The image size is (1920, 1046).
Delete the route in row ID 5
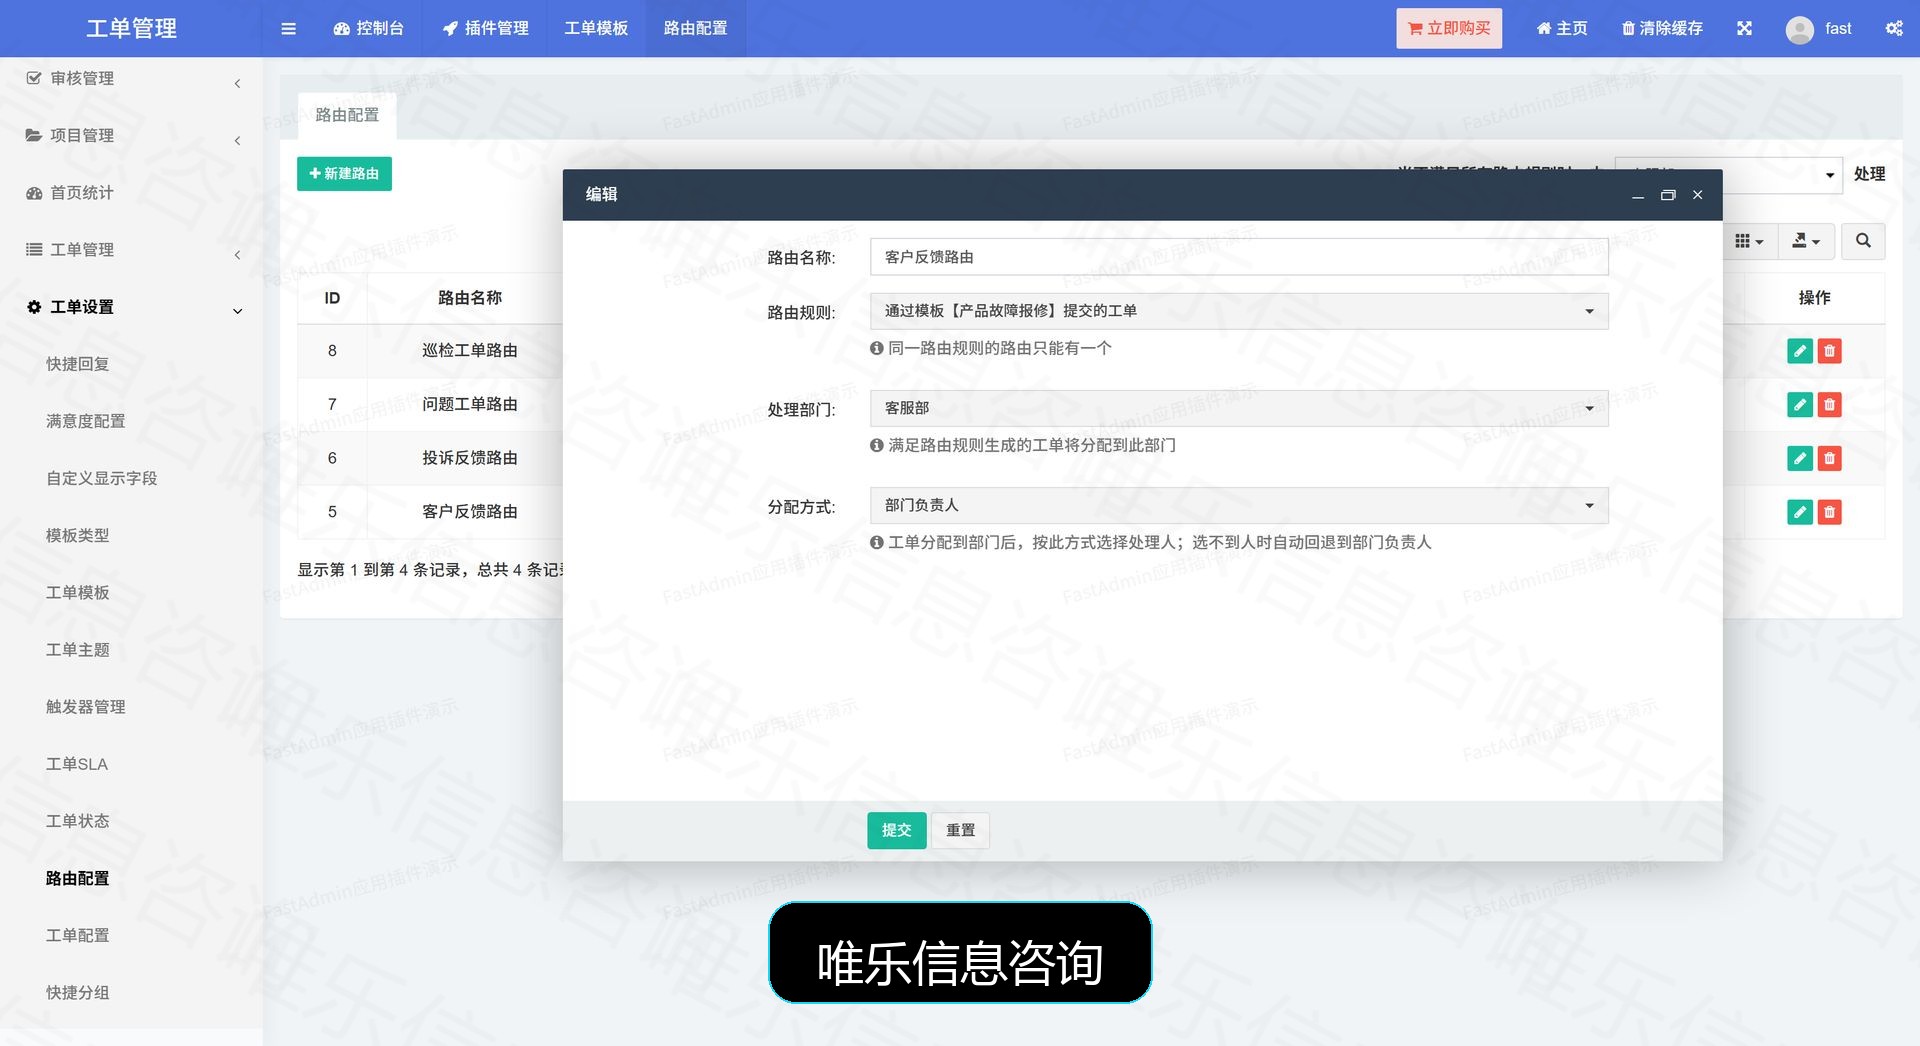[x=1829, y=512]
